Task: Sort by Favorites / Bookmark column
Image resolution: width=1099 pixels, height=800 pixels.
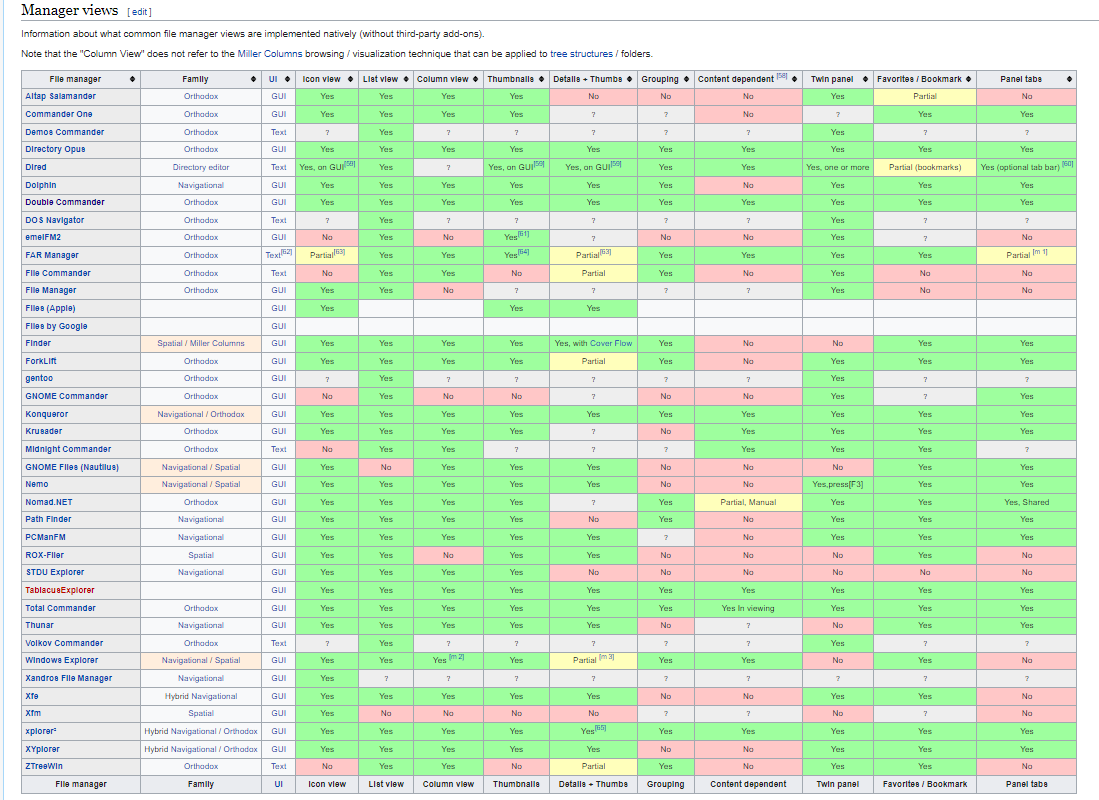Action: click(x=968, y=79)
